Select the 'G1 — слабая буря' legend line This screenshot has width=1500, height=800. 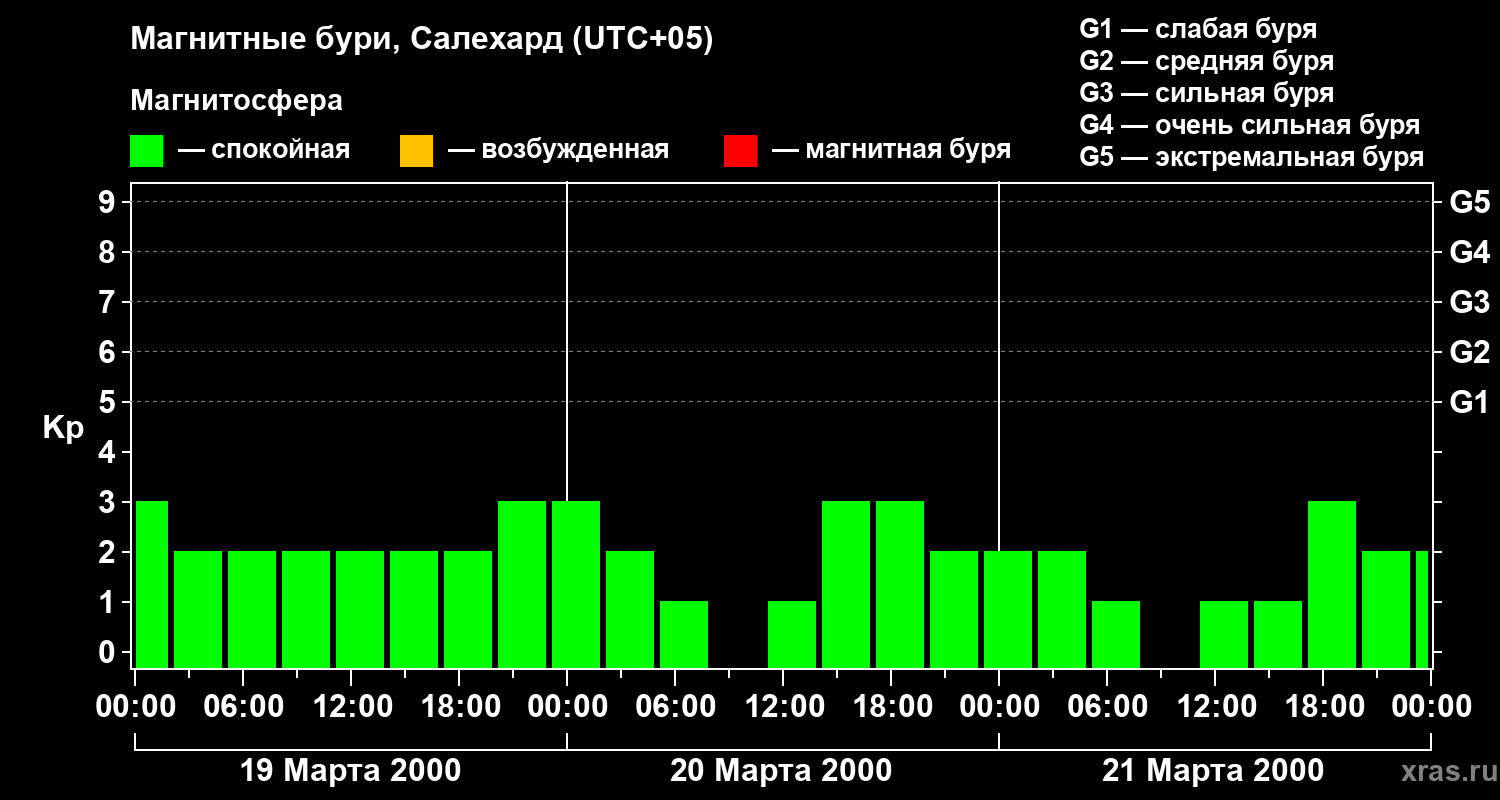1198,29
